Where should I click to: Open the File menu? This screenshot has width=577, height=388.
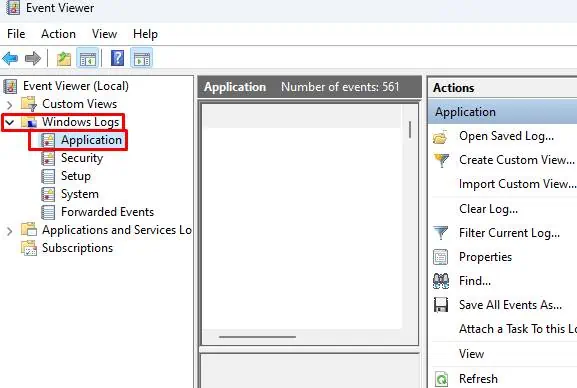[16, 34]
